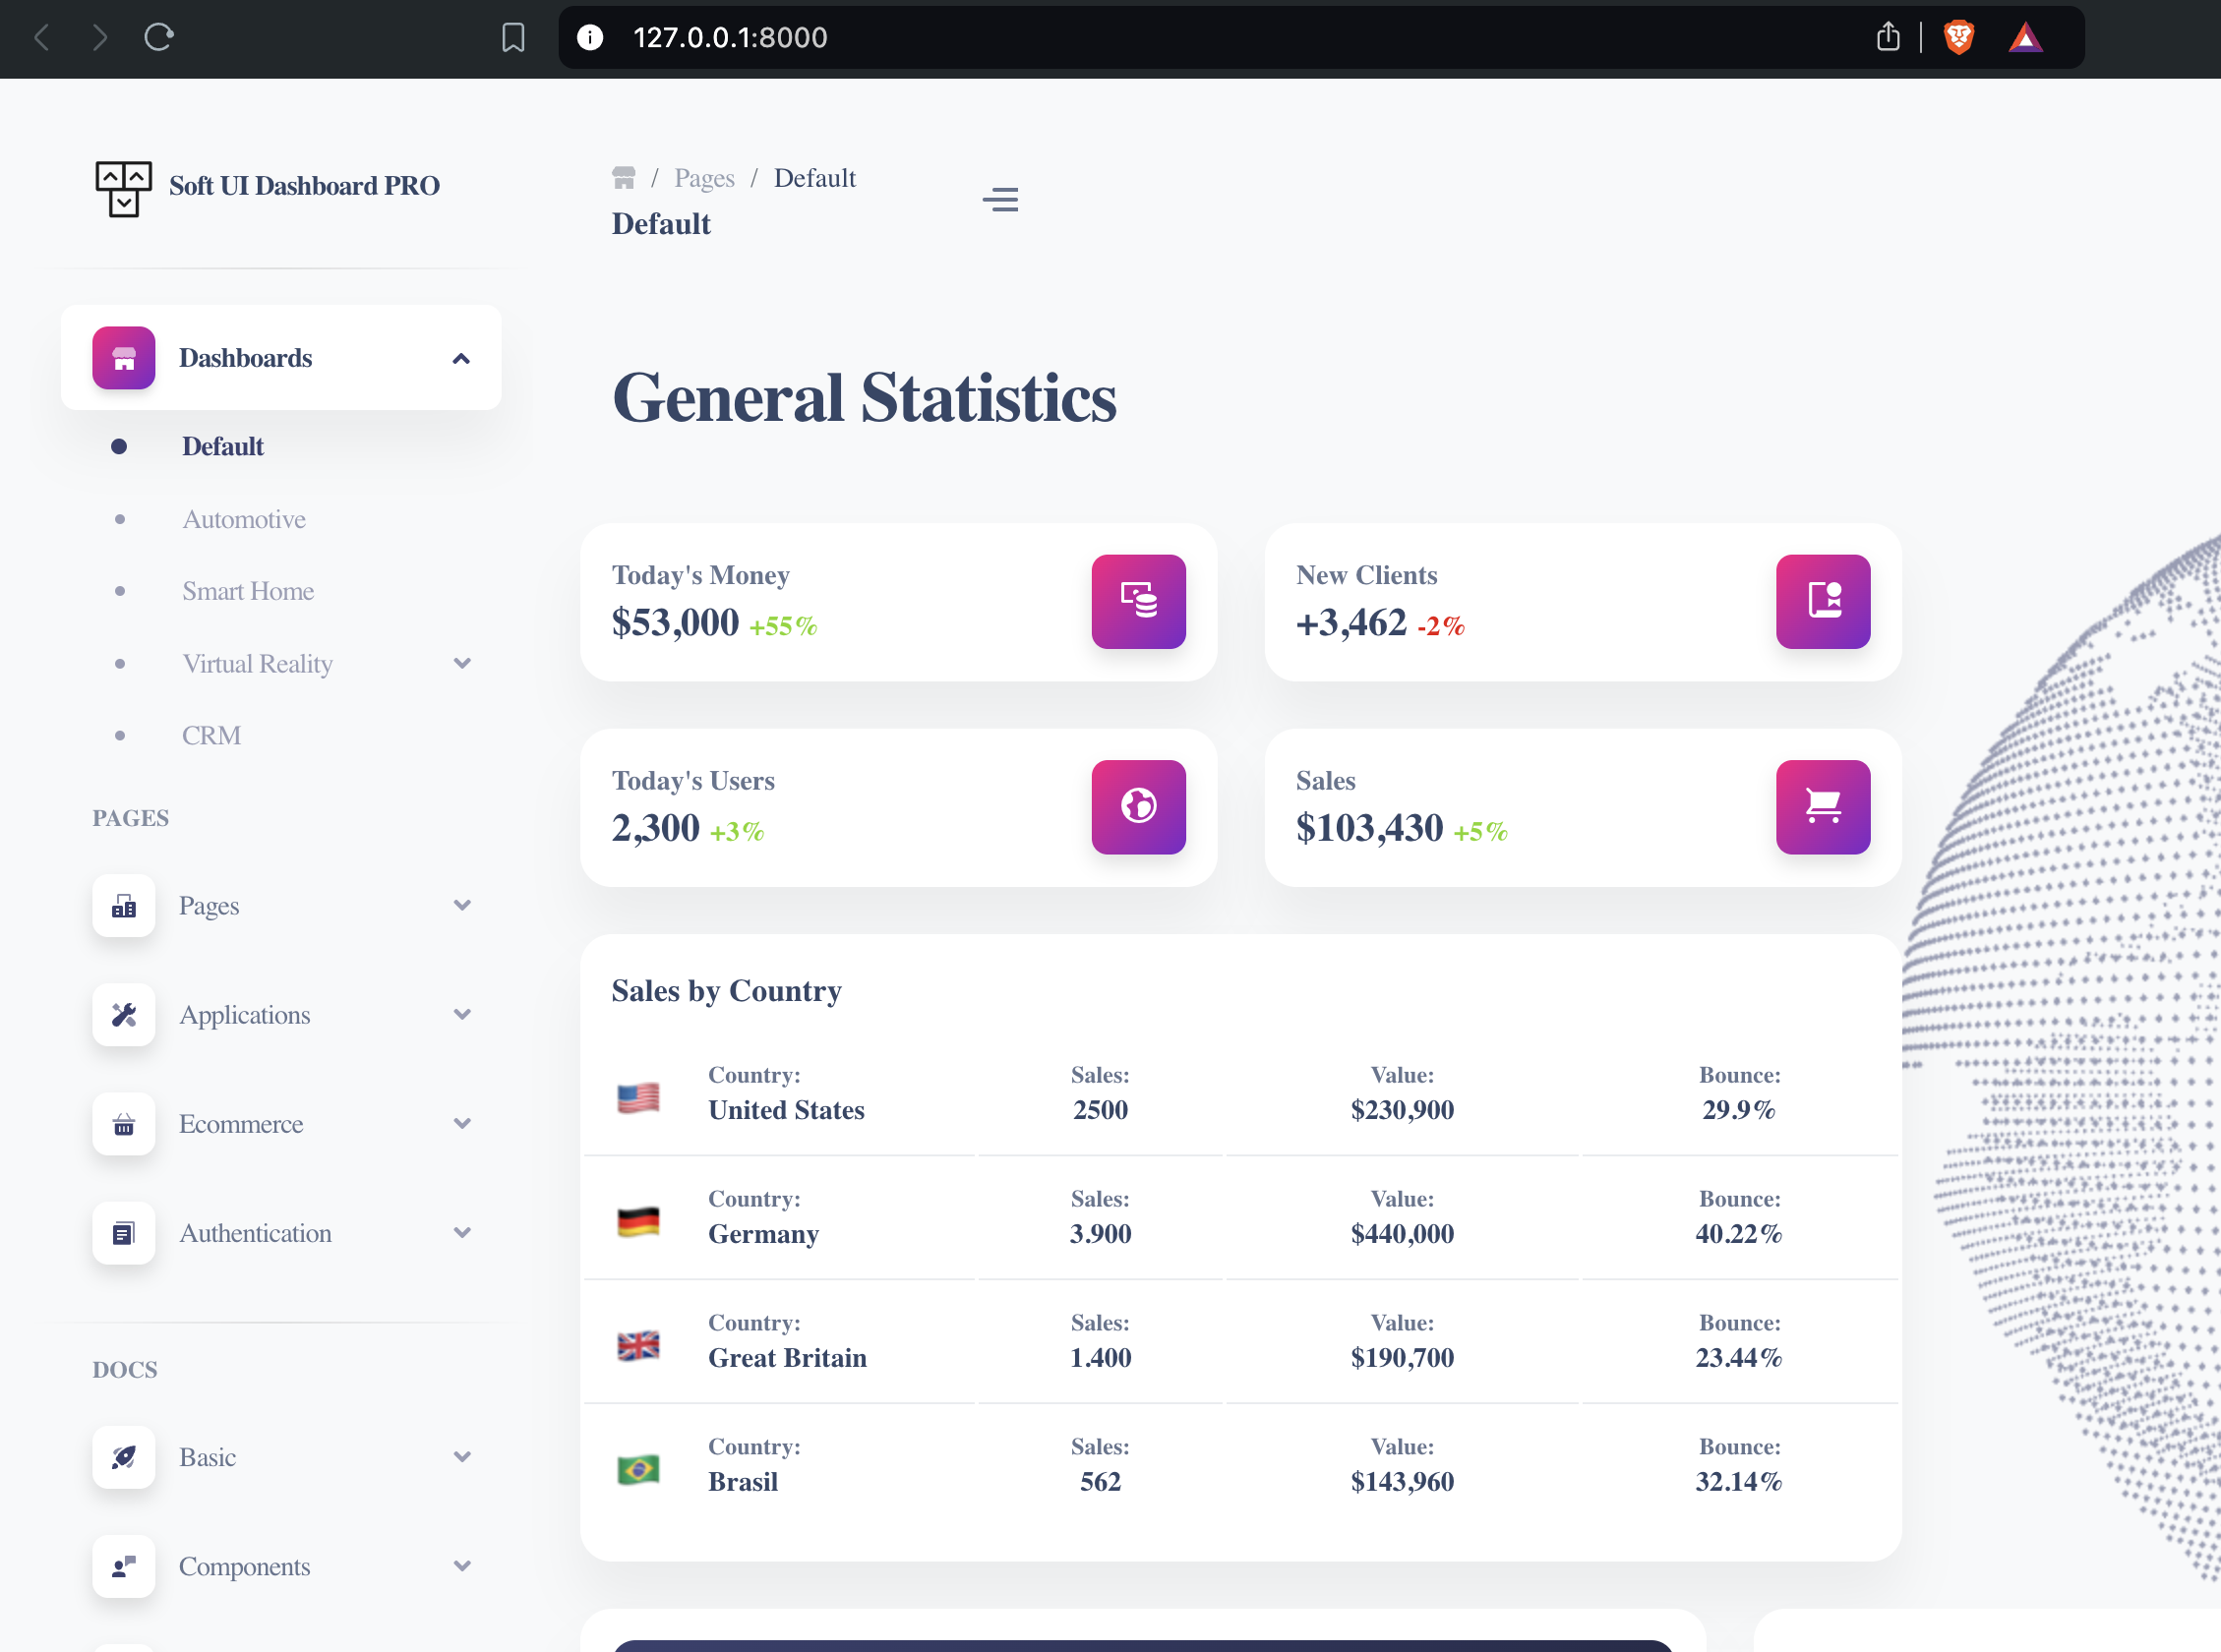Click the Pages office building icon

tap(124, 906)
